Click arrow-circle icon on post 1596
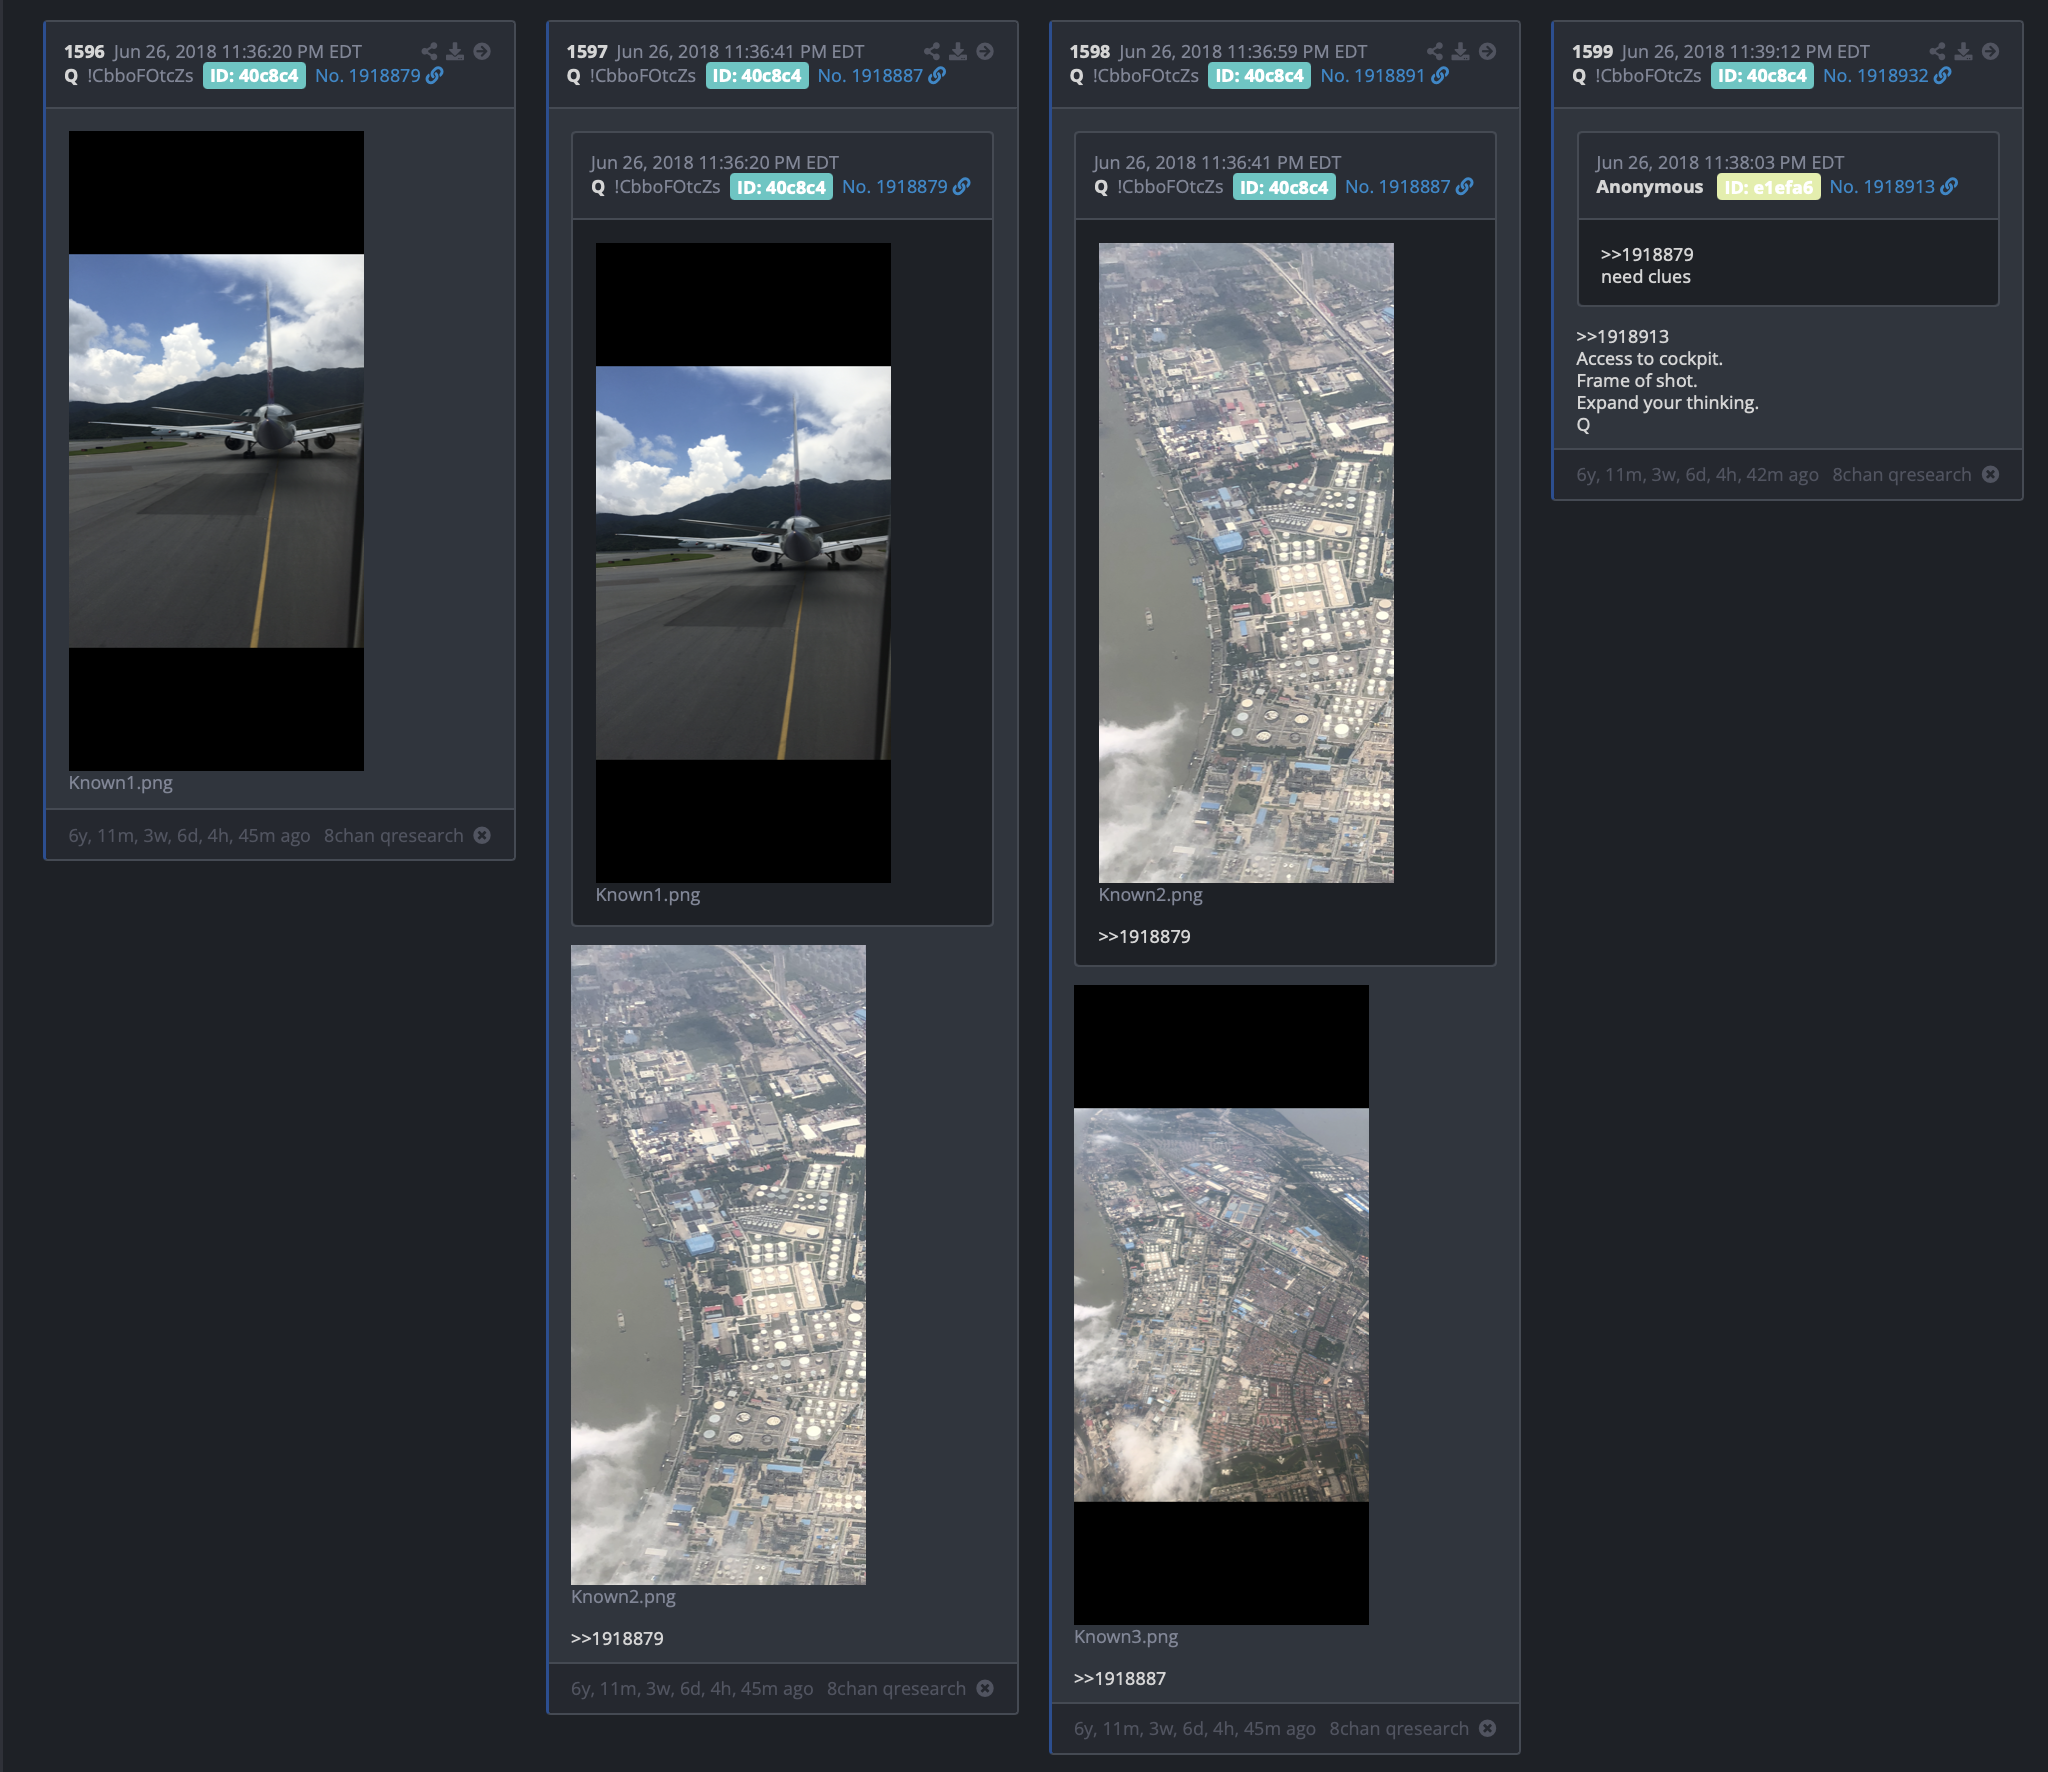 click(x=482, y=51)
